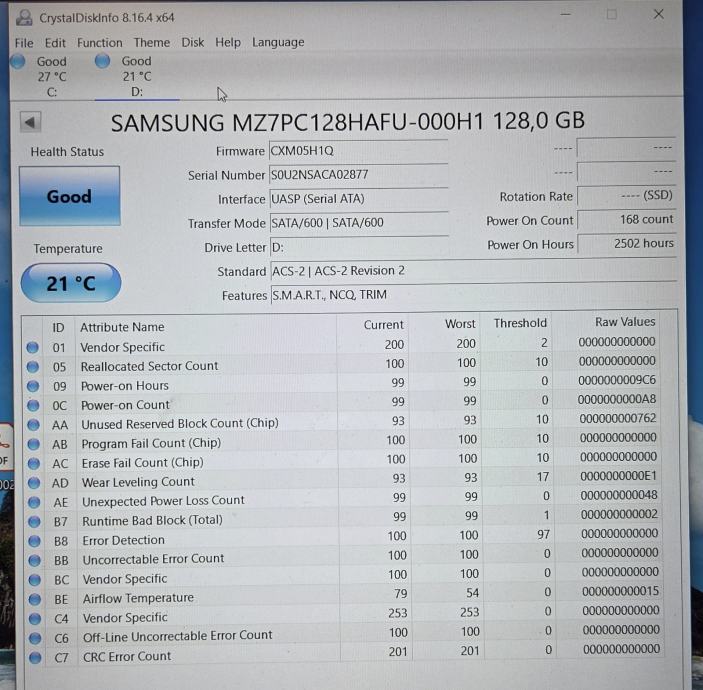Click the ID column header
This screenshot has height=690, width=703.
(58, 328)
